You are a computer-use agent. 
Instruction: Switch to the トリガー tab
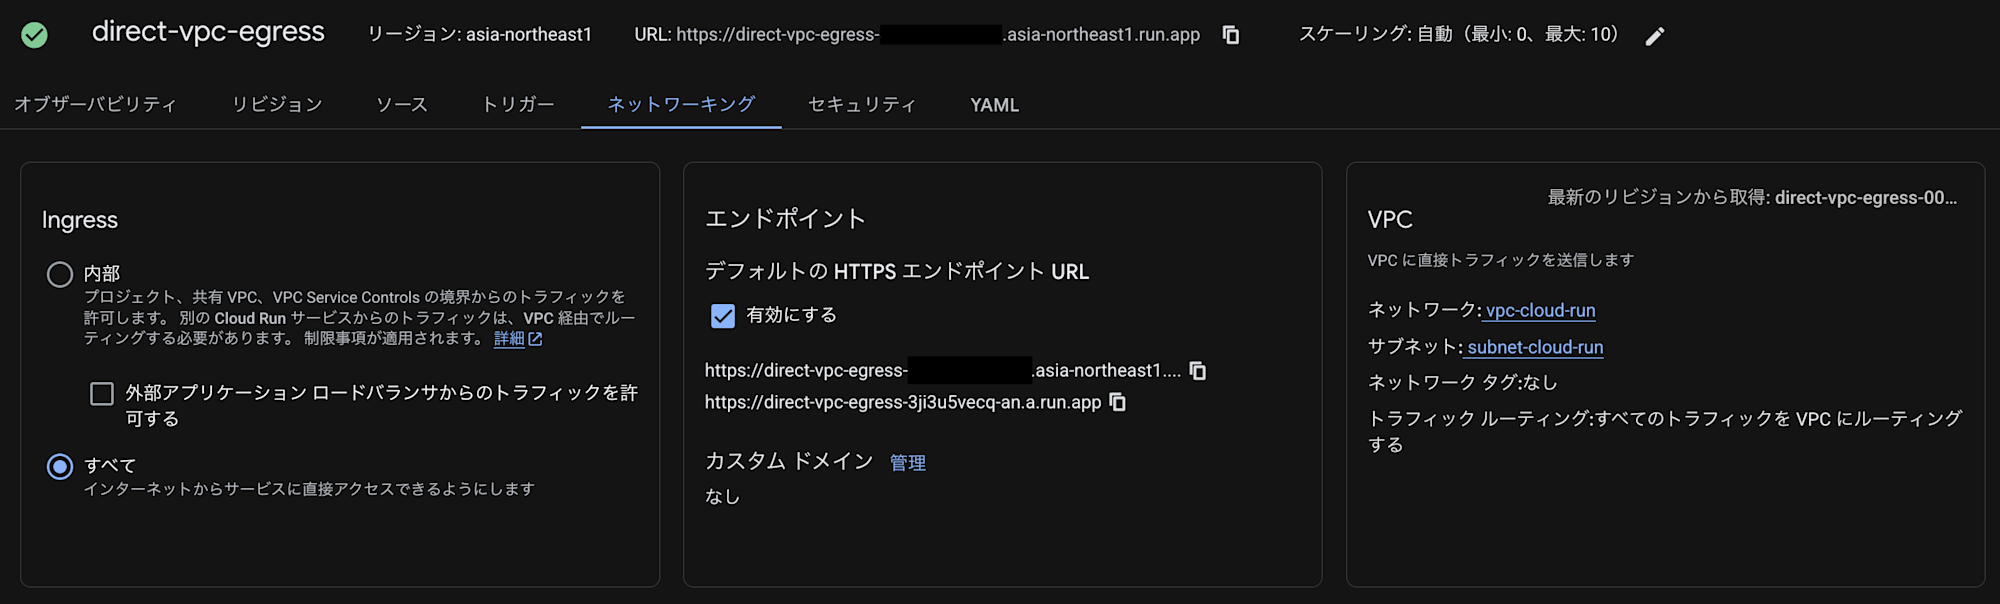pos(518,105)
